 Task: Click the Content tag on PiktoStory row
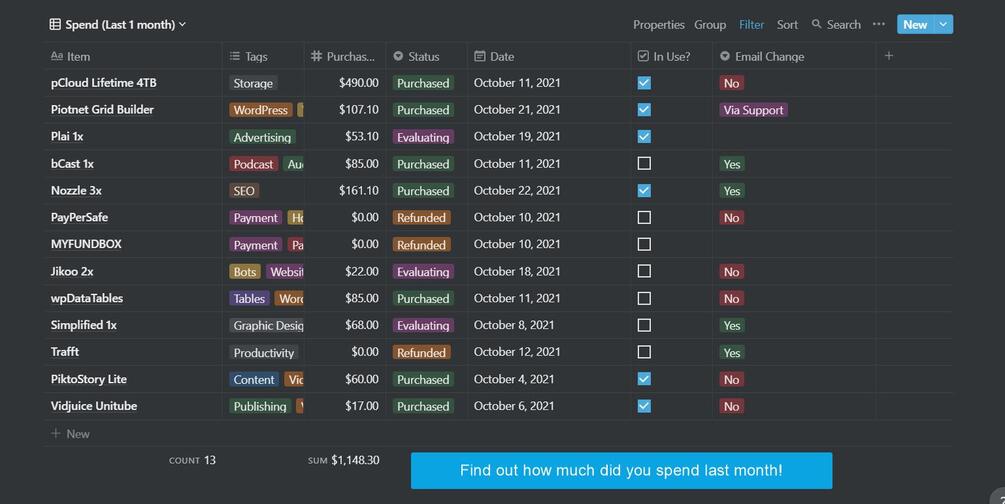(x=254, y=380)
